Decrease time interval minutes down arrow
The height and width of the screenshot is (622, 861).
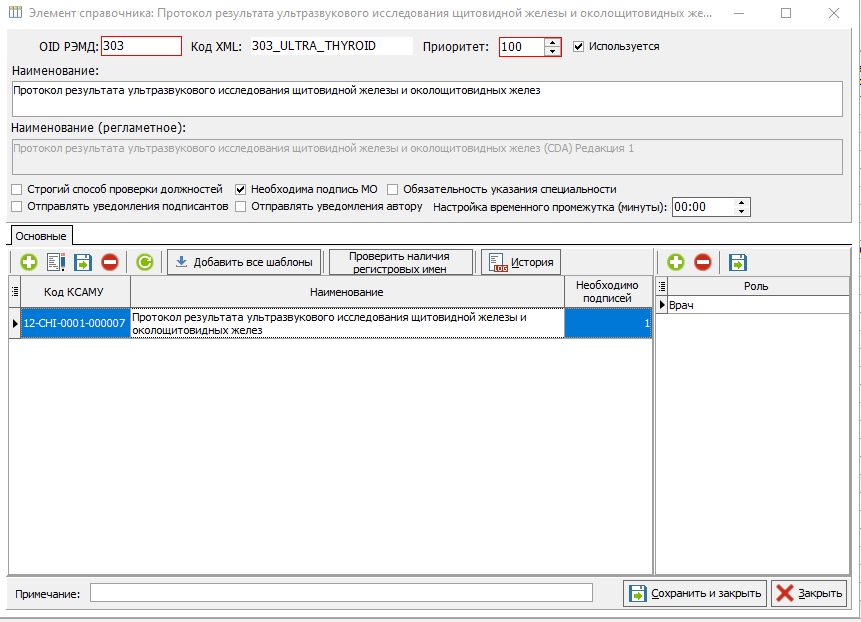pos(742,211)
